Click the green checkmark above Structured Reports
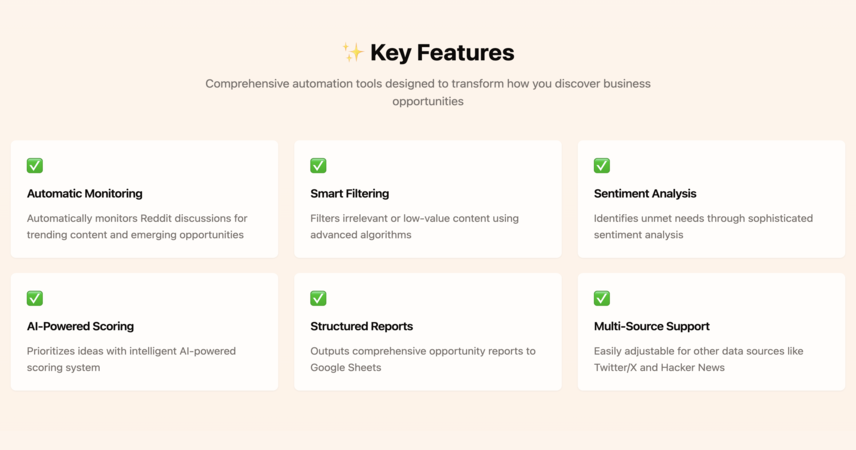The image size is (856, 450). tap(318, 298)
